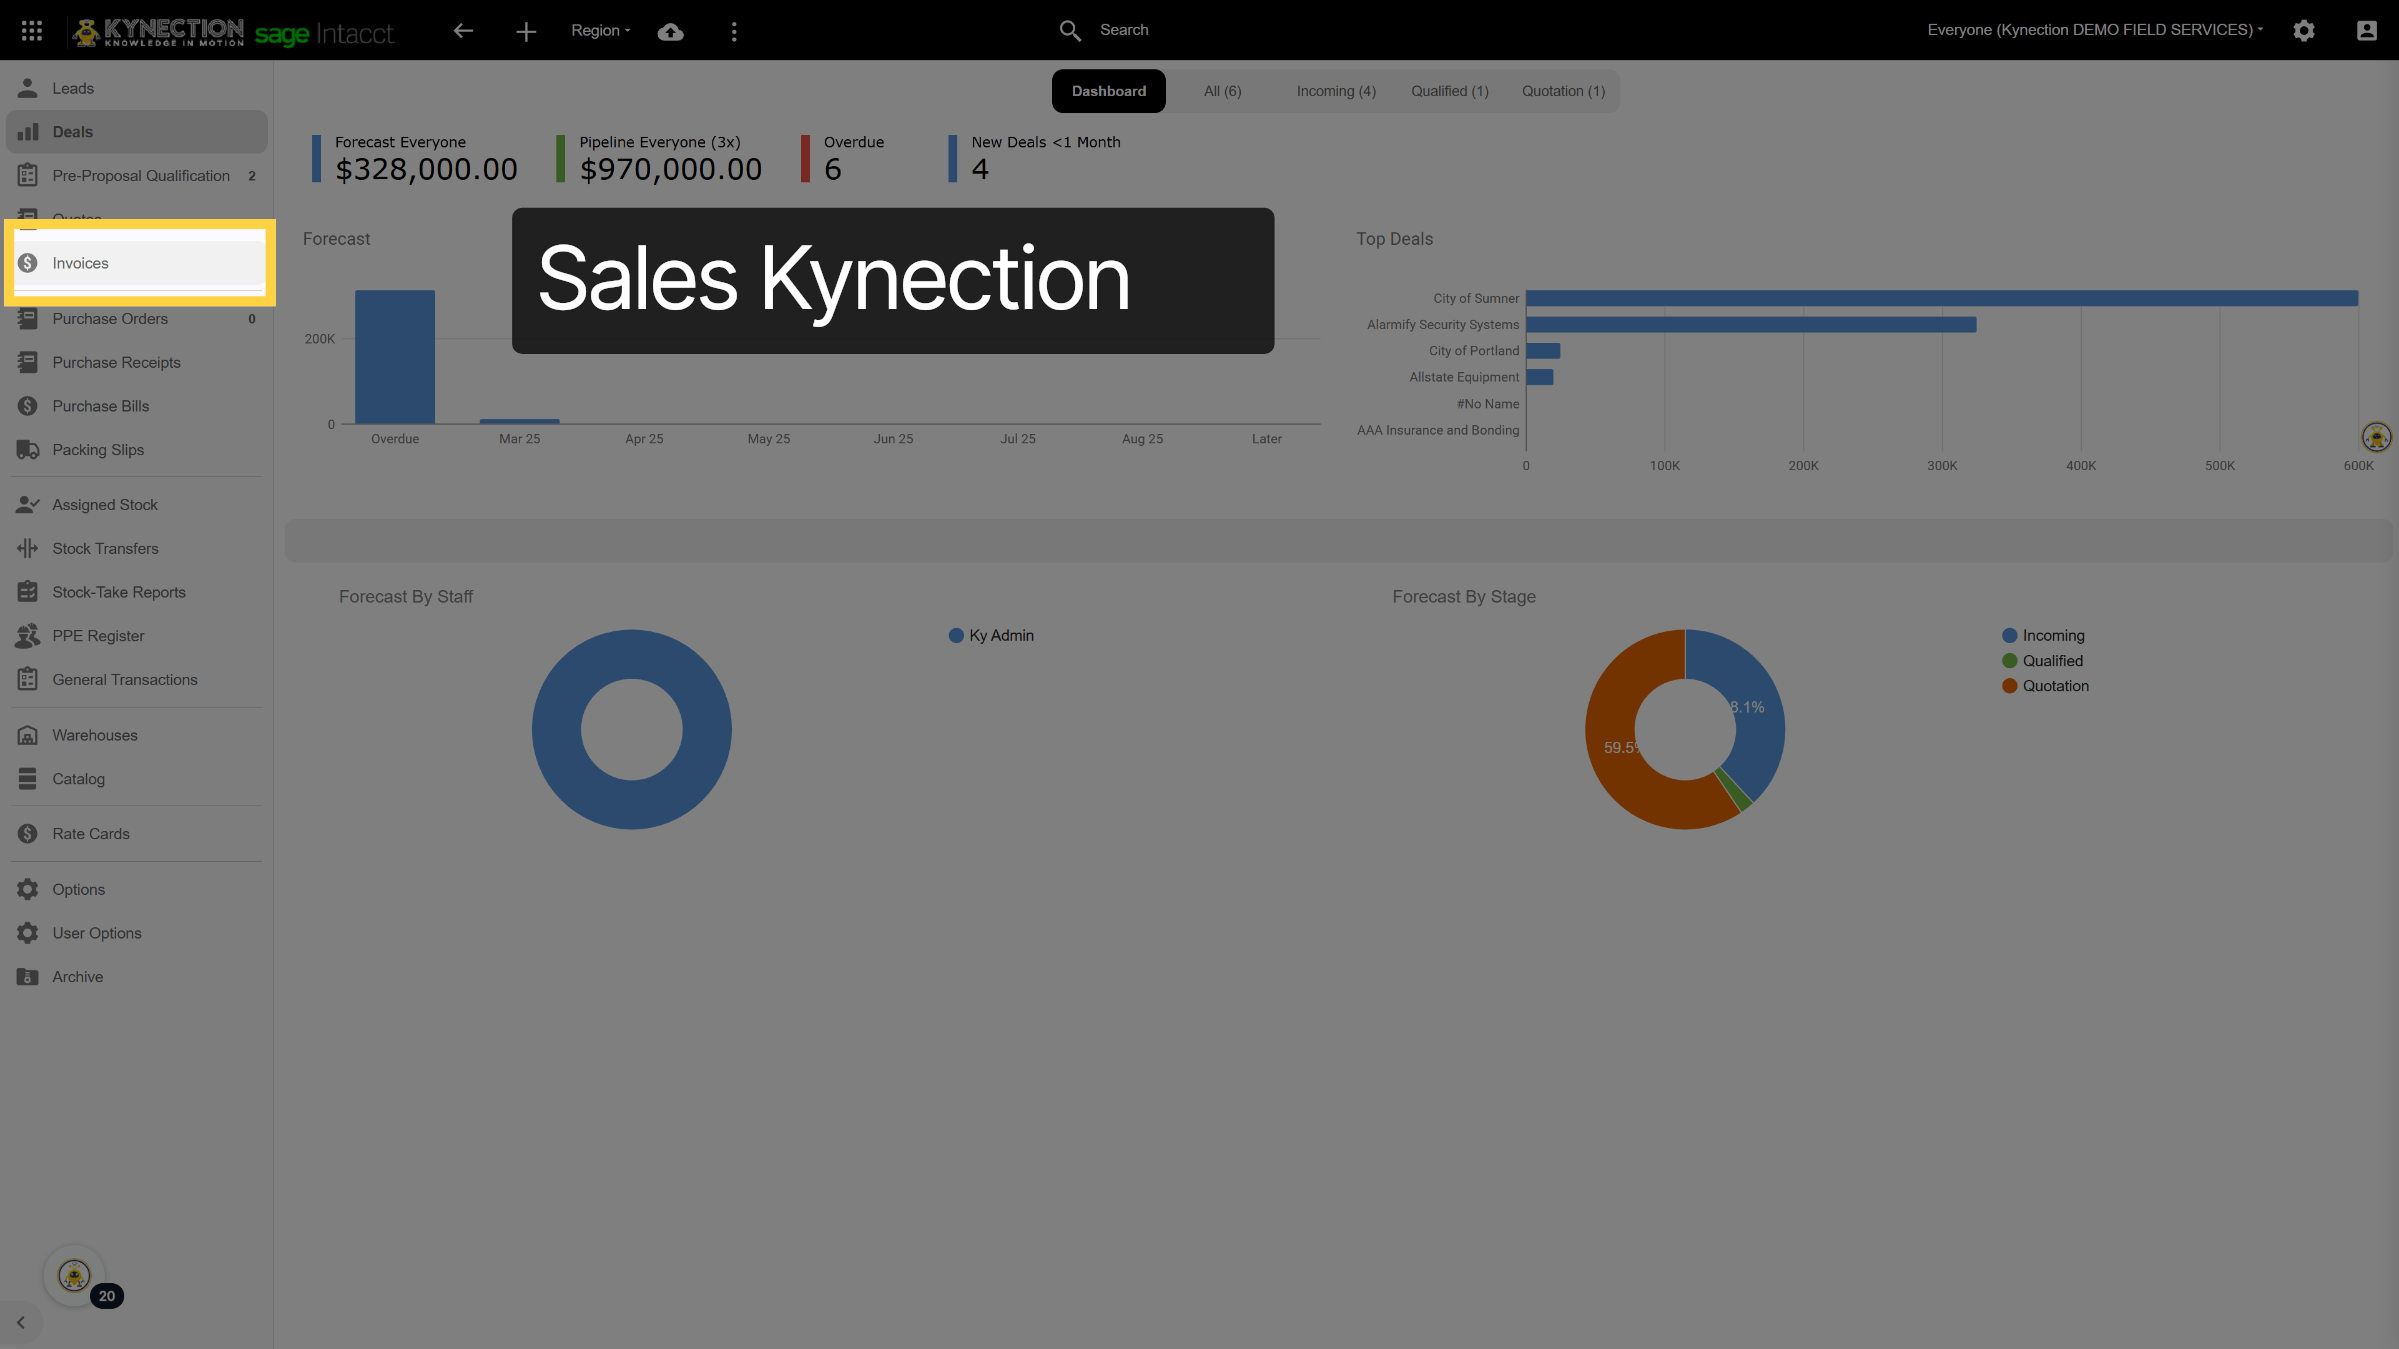2399x1349 pixels.
Task: Click the PPE Register people icon
Action: click(x=28, y=636)
